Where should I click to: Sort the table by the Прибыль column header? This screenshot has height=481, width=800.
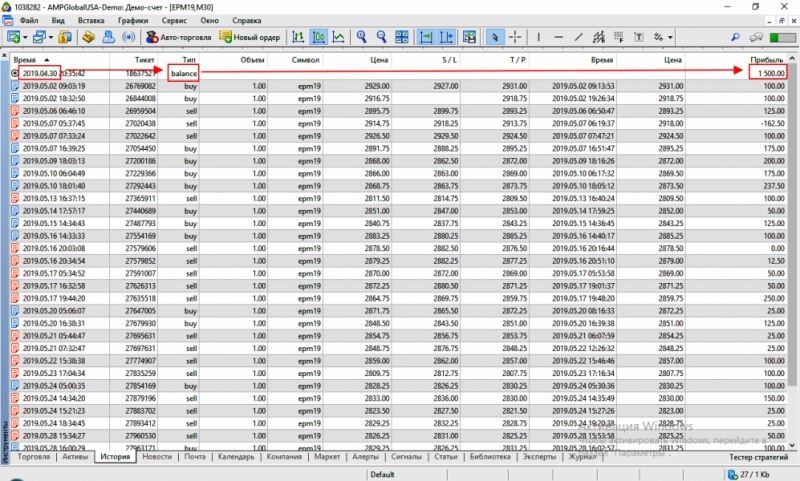coord(769,60)
